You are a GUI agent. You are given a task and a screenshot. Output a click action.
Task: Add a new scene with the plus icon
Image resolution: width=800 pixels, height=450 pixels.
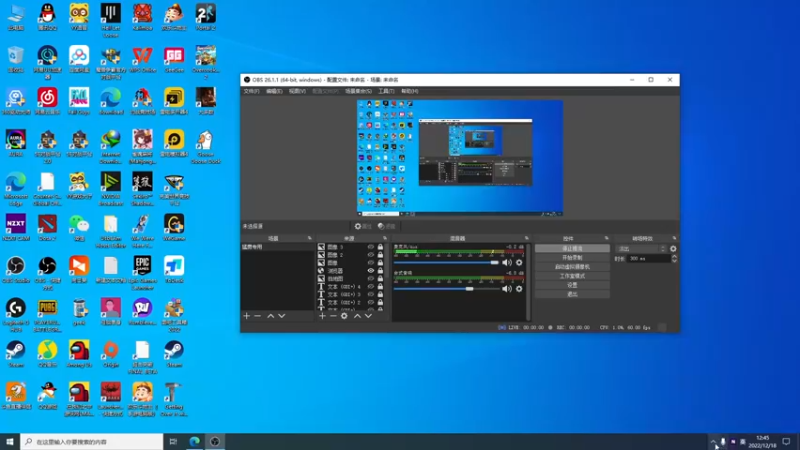tap(246, 316)
